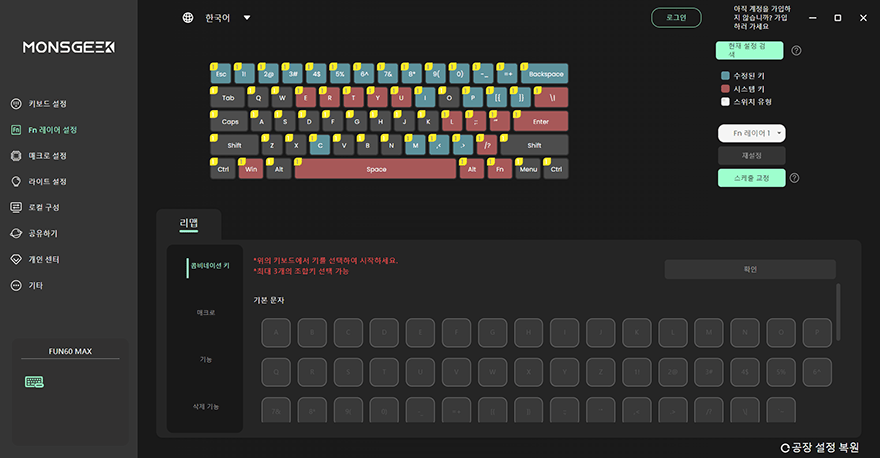Viewport: 880px width, 458px height.
Task: Open 라이트 설정 menu item
Action: tap(47, 181)
